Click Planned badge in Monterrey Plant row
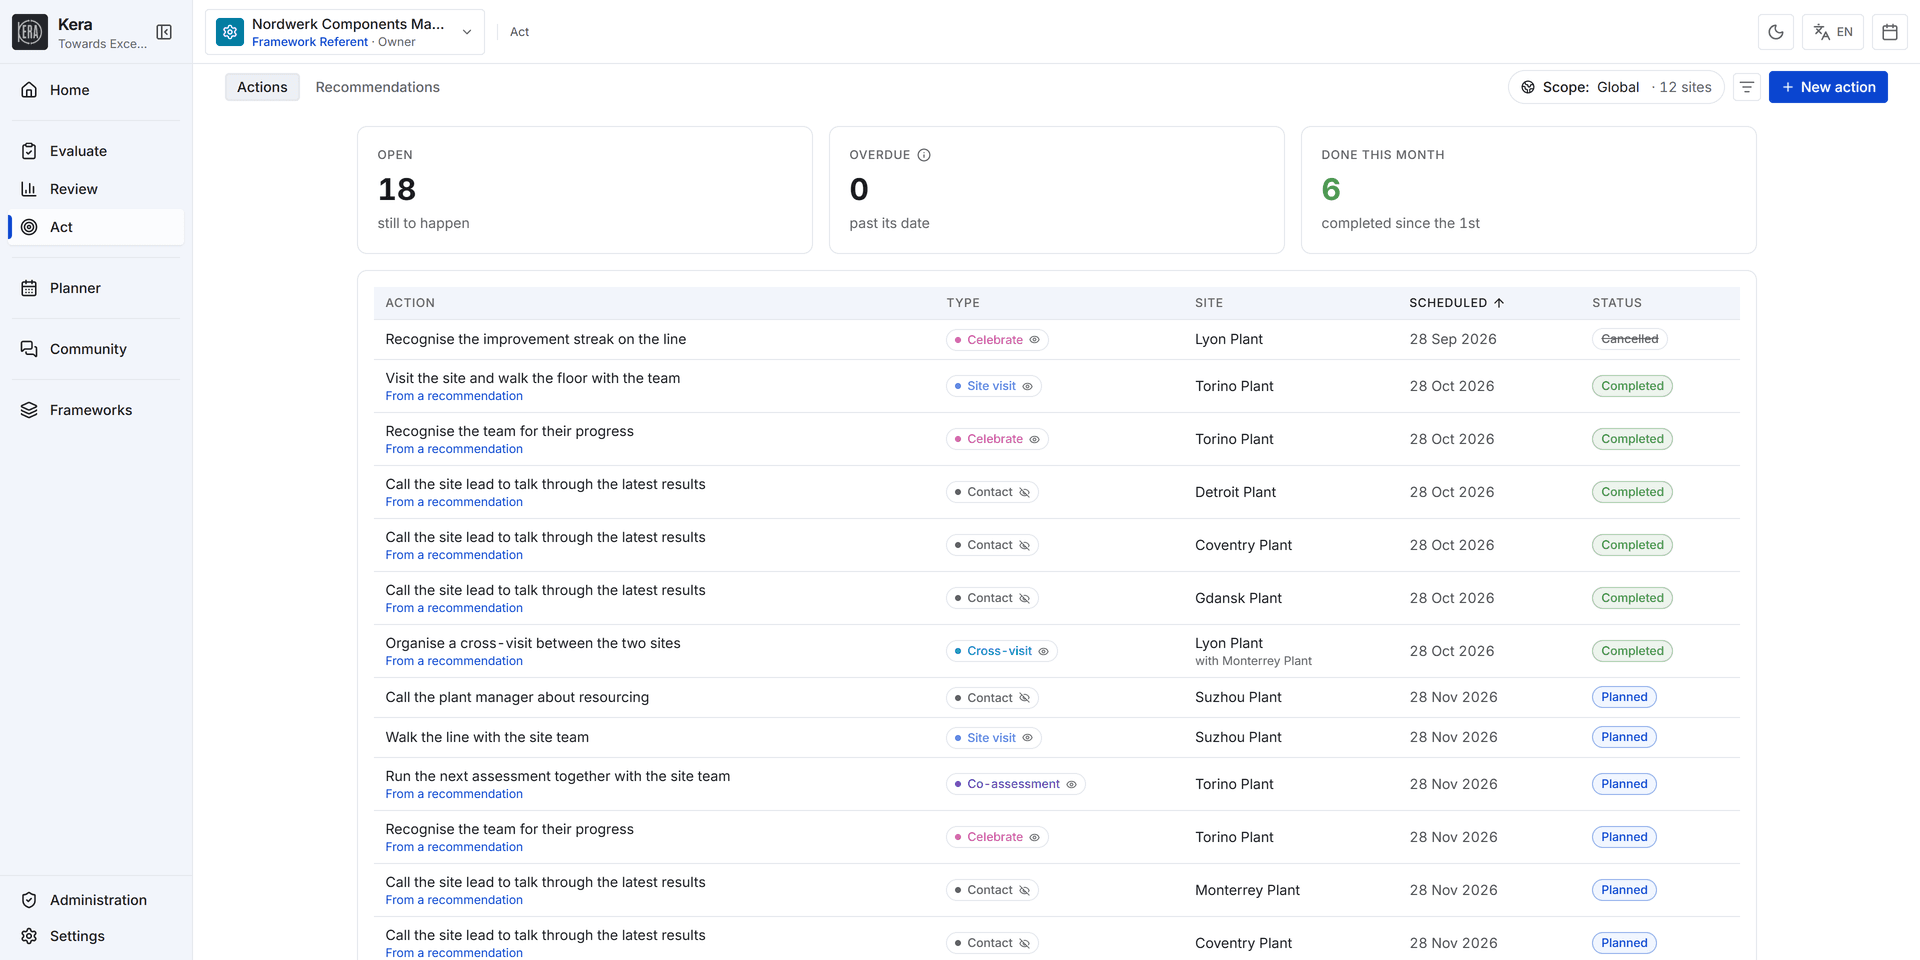1920x960 pixels. point(1624,890)
